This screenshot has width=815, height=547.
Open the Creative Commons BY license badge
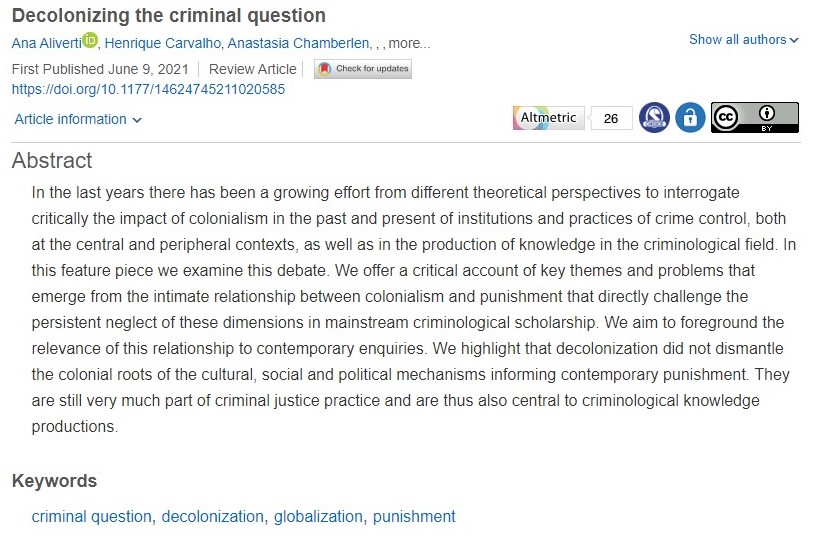coord(754,118)
